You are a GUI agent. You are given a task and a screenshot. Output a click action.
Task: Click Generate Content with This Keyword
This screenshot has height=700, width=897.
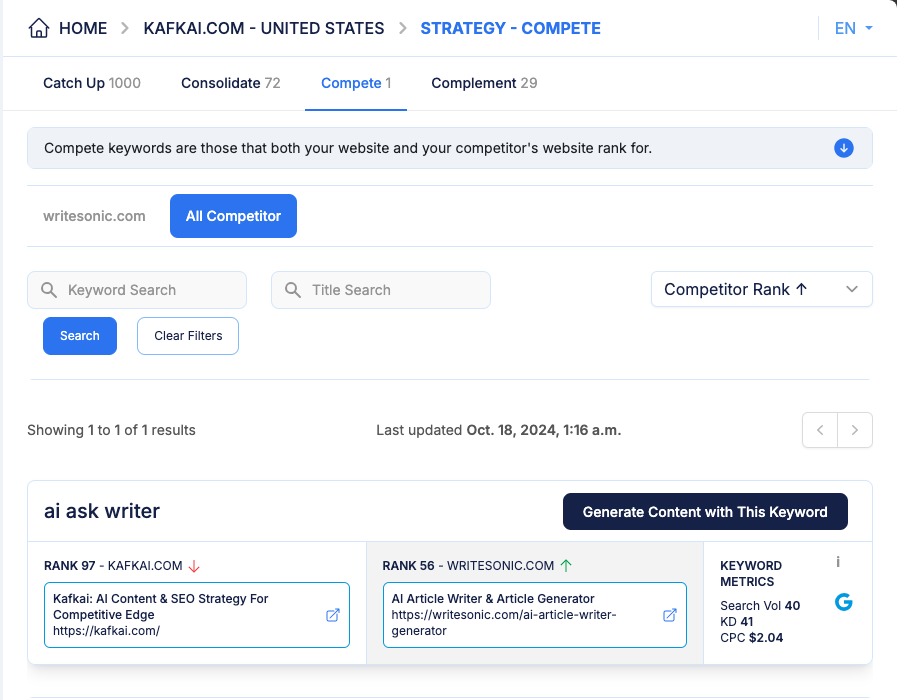pos(705,512)
